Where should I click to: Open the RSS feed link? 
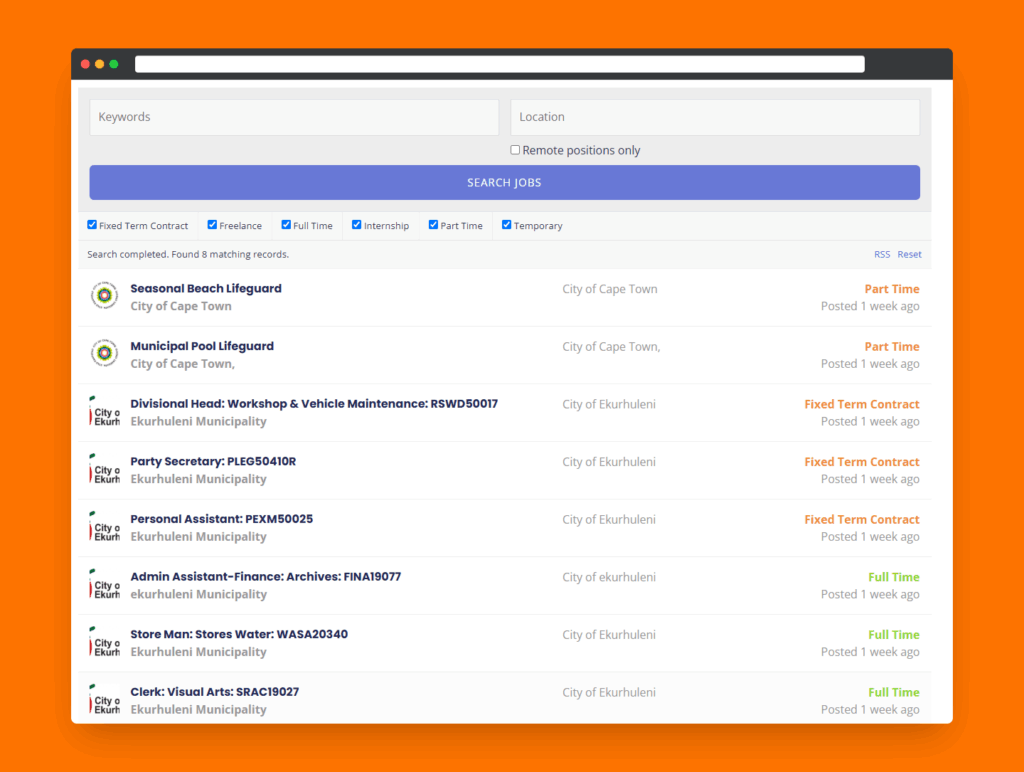pyautogui.click(x=882, y=254)
